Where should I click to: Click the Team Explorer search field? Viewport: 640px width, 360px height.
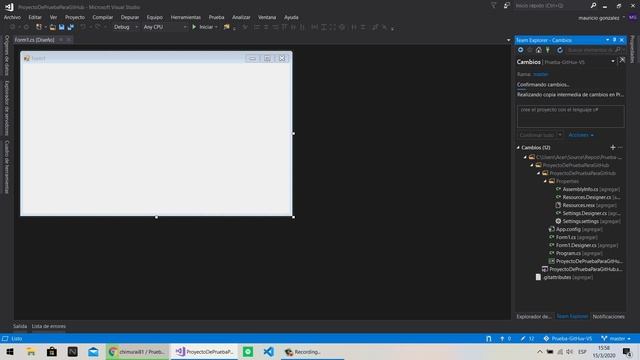click(x=595, y=50)
